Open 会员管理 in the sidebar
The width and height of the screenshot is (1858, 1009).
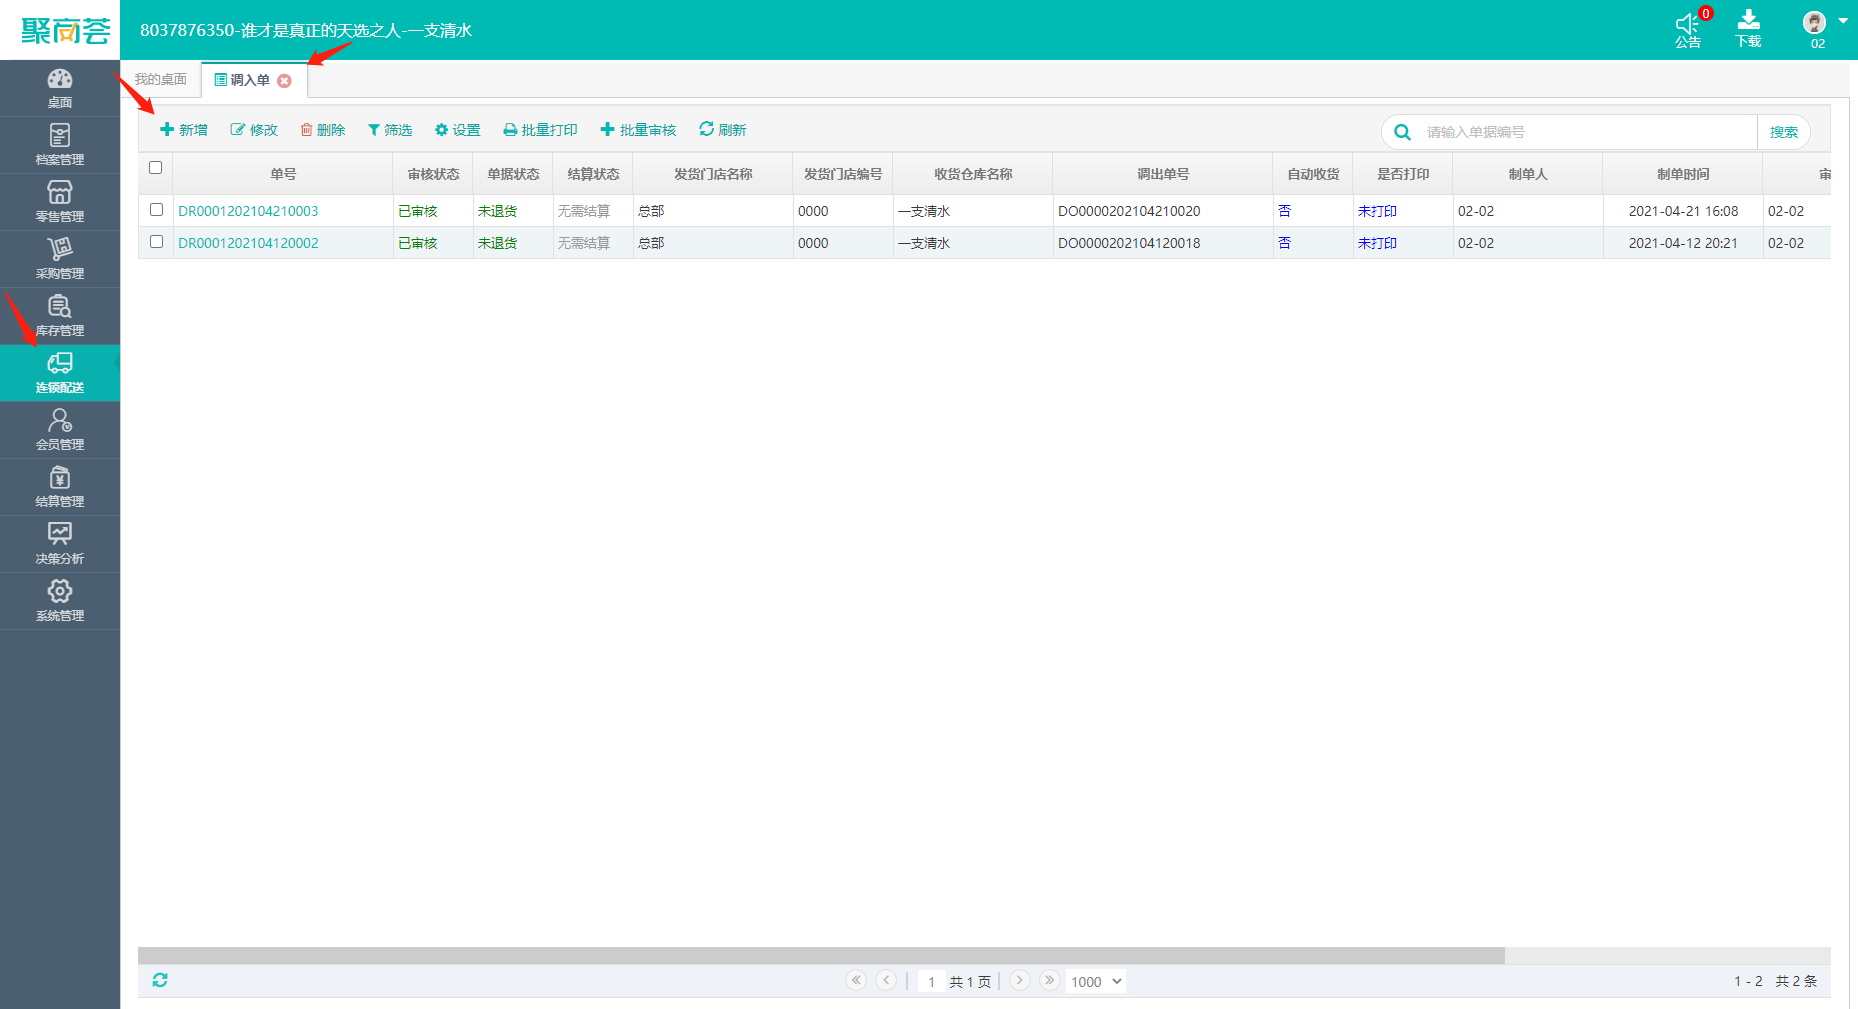(x=60, y=430)
